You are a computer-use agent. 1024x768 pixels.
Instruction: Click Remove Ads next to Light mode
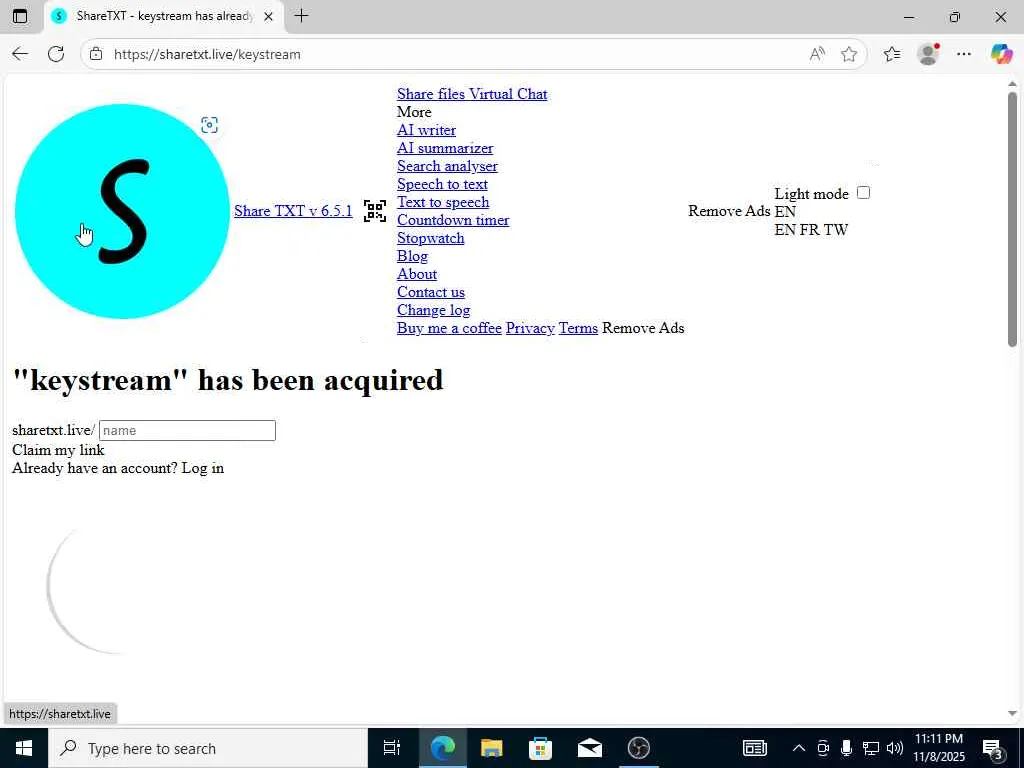(x=729, y=211)
